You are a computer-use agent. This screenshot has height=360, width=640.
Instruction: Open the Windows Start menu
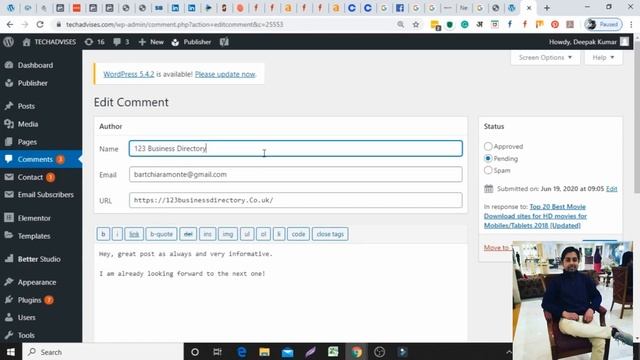(11, 352)
